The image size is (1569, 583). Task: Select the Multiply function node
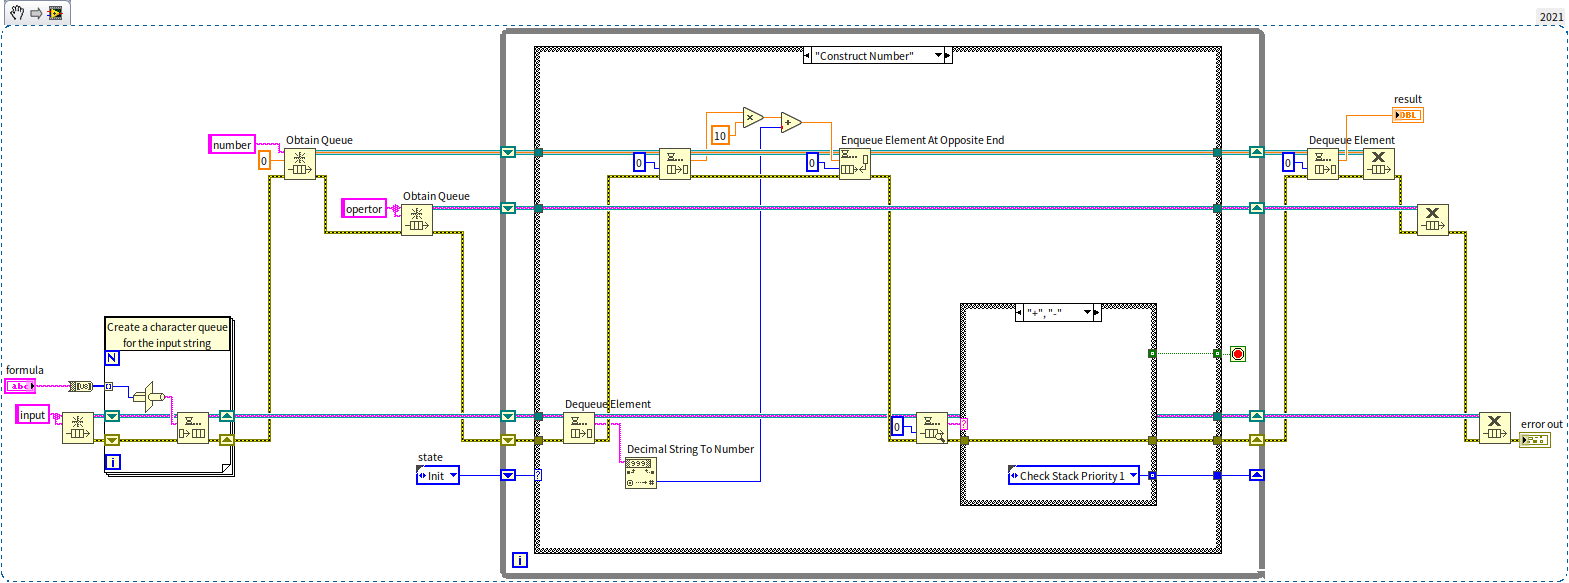pos(752,118)
